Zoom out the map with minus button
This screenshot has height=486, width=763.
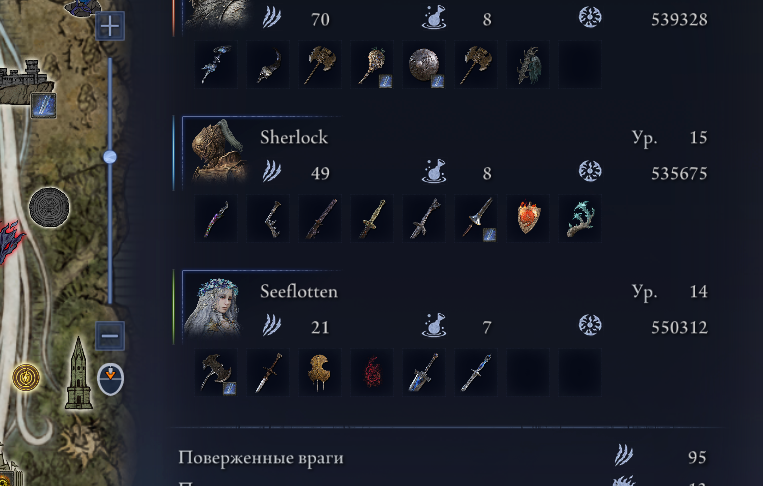pos(110,336)
